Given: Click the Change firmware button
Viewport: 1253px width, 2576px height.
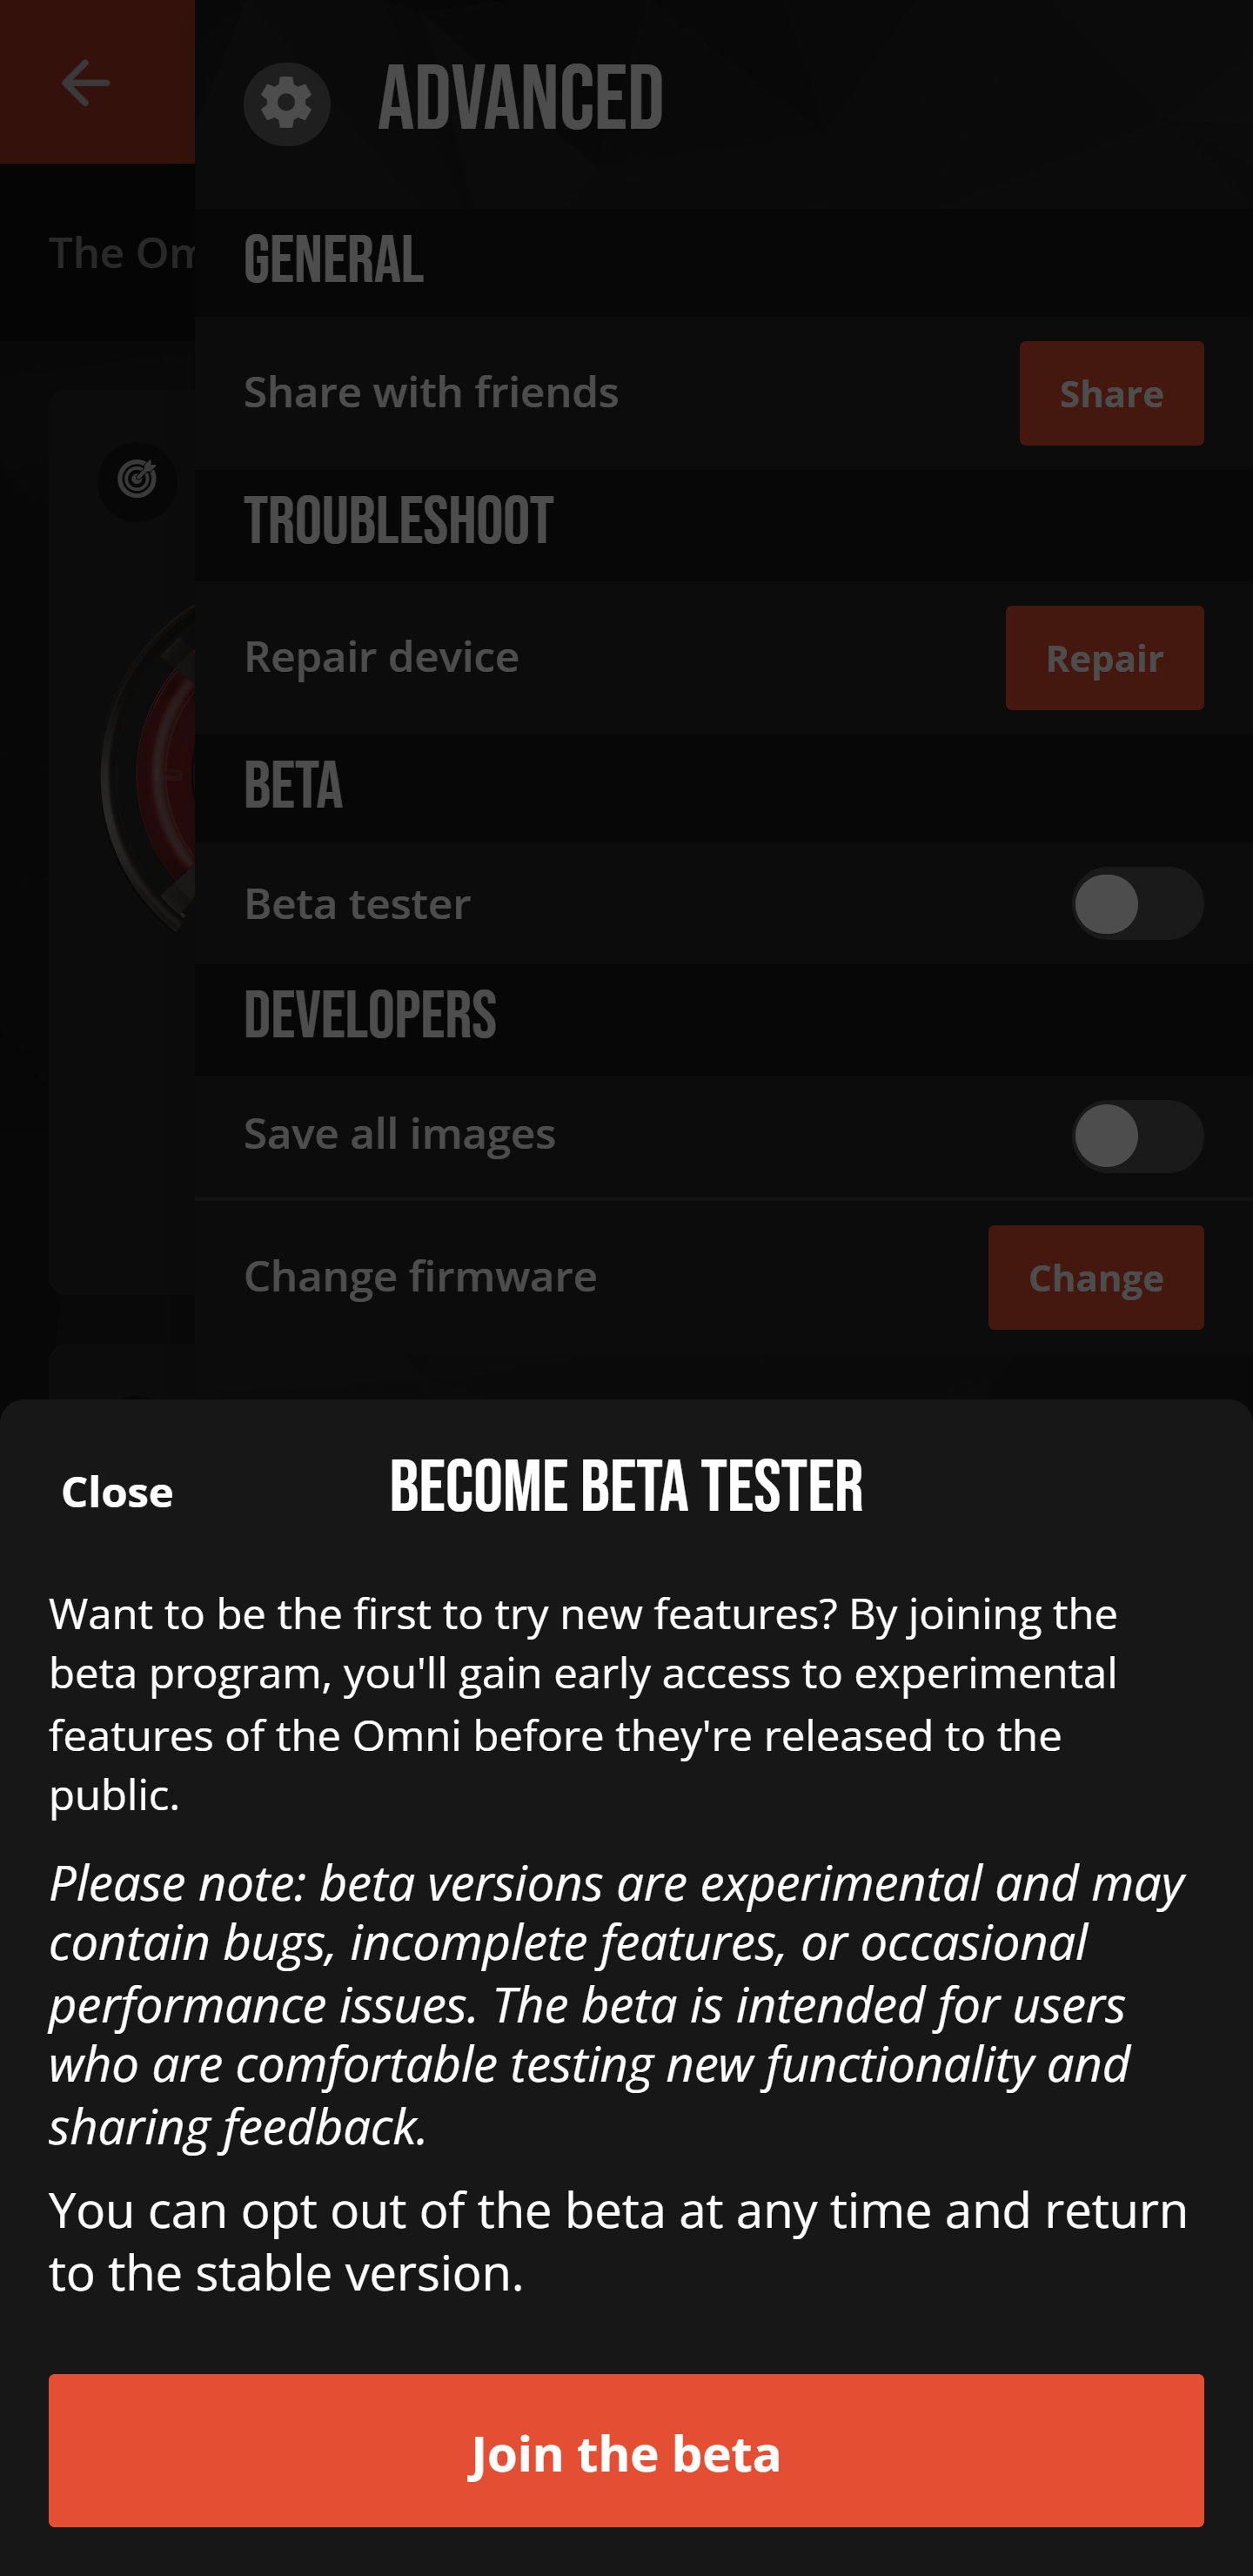Looking at the screenshot, I should point(1095,1277).
